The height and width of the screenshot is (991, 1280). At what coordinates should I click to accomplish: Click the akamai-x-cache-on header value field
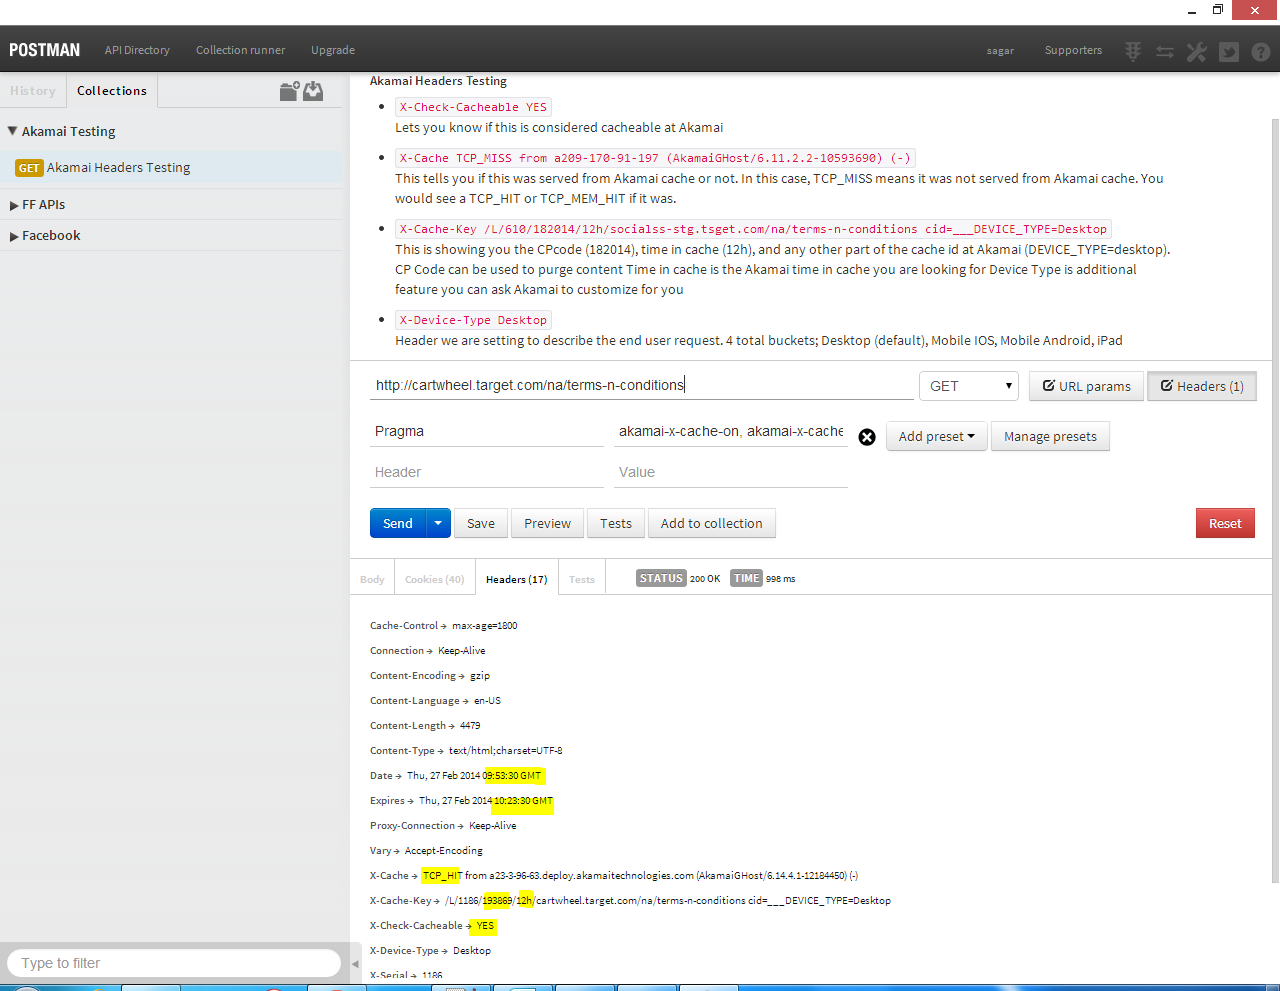click(x=731, y=431)
